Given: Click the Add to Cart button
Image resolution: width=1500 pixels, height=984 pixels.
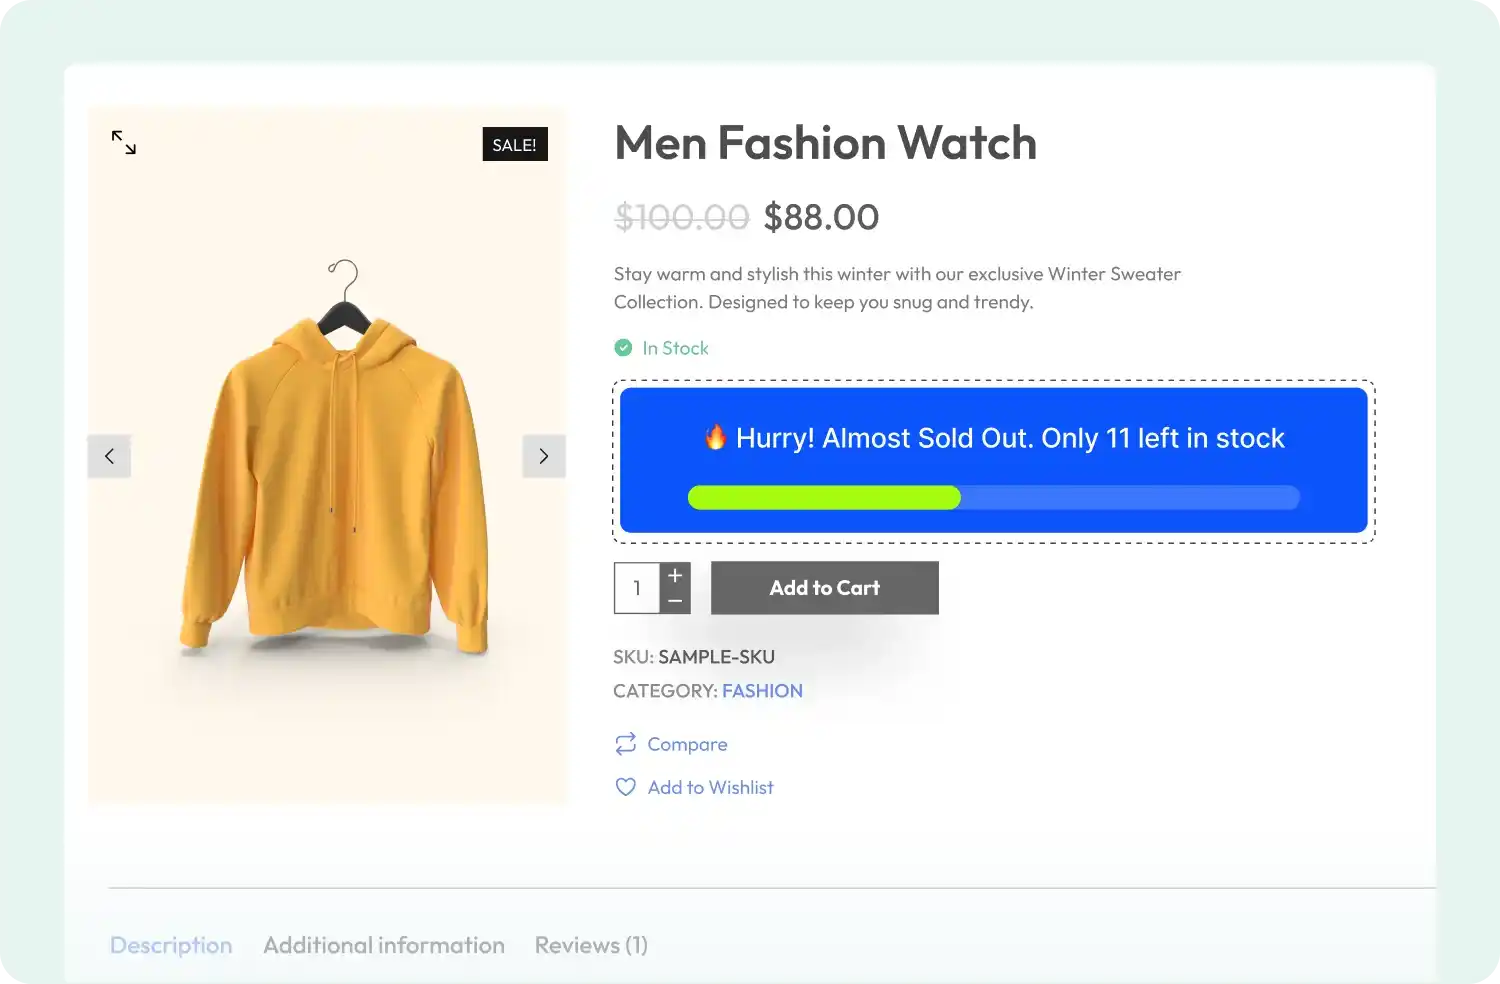Looking at the screenshot, I should [x=824, y=588].
